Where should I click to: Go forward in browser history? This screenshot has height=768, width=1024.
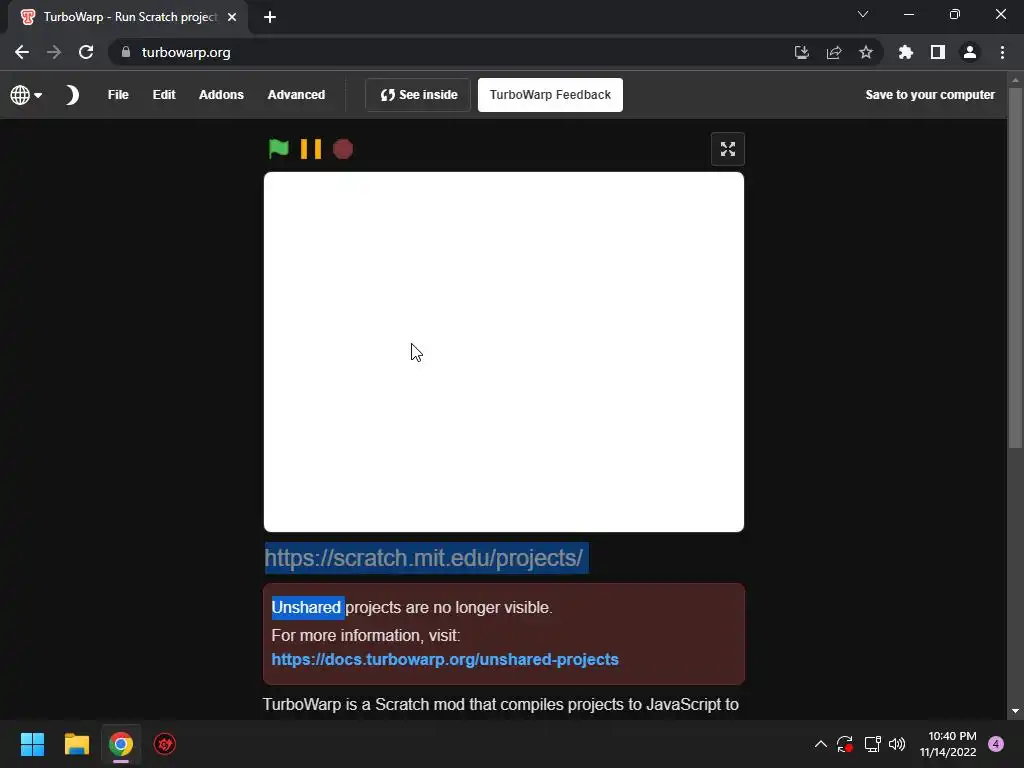point(54,52)
